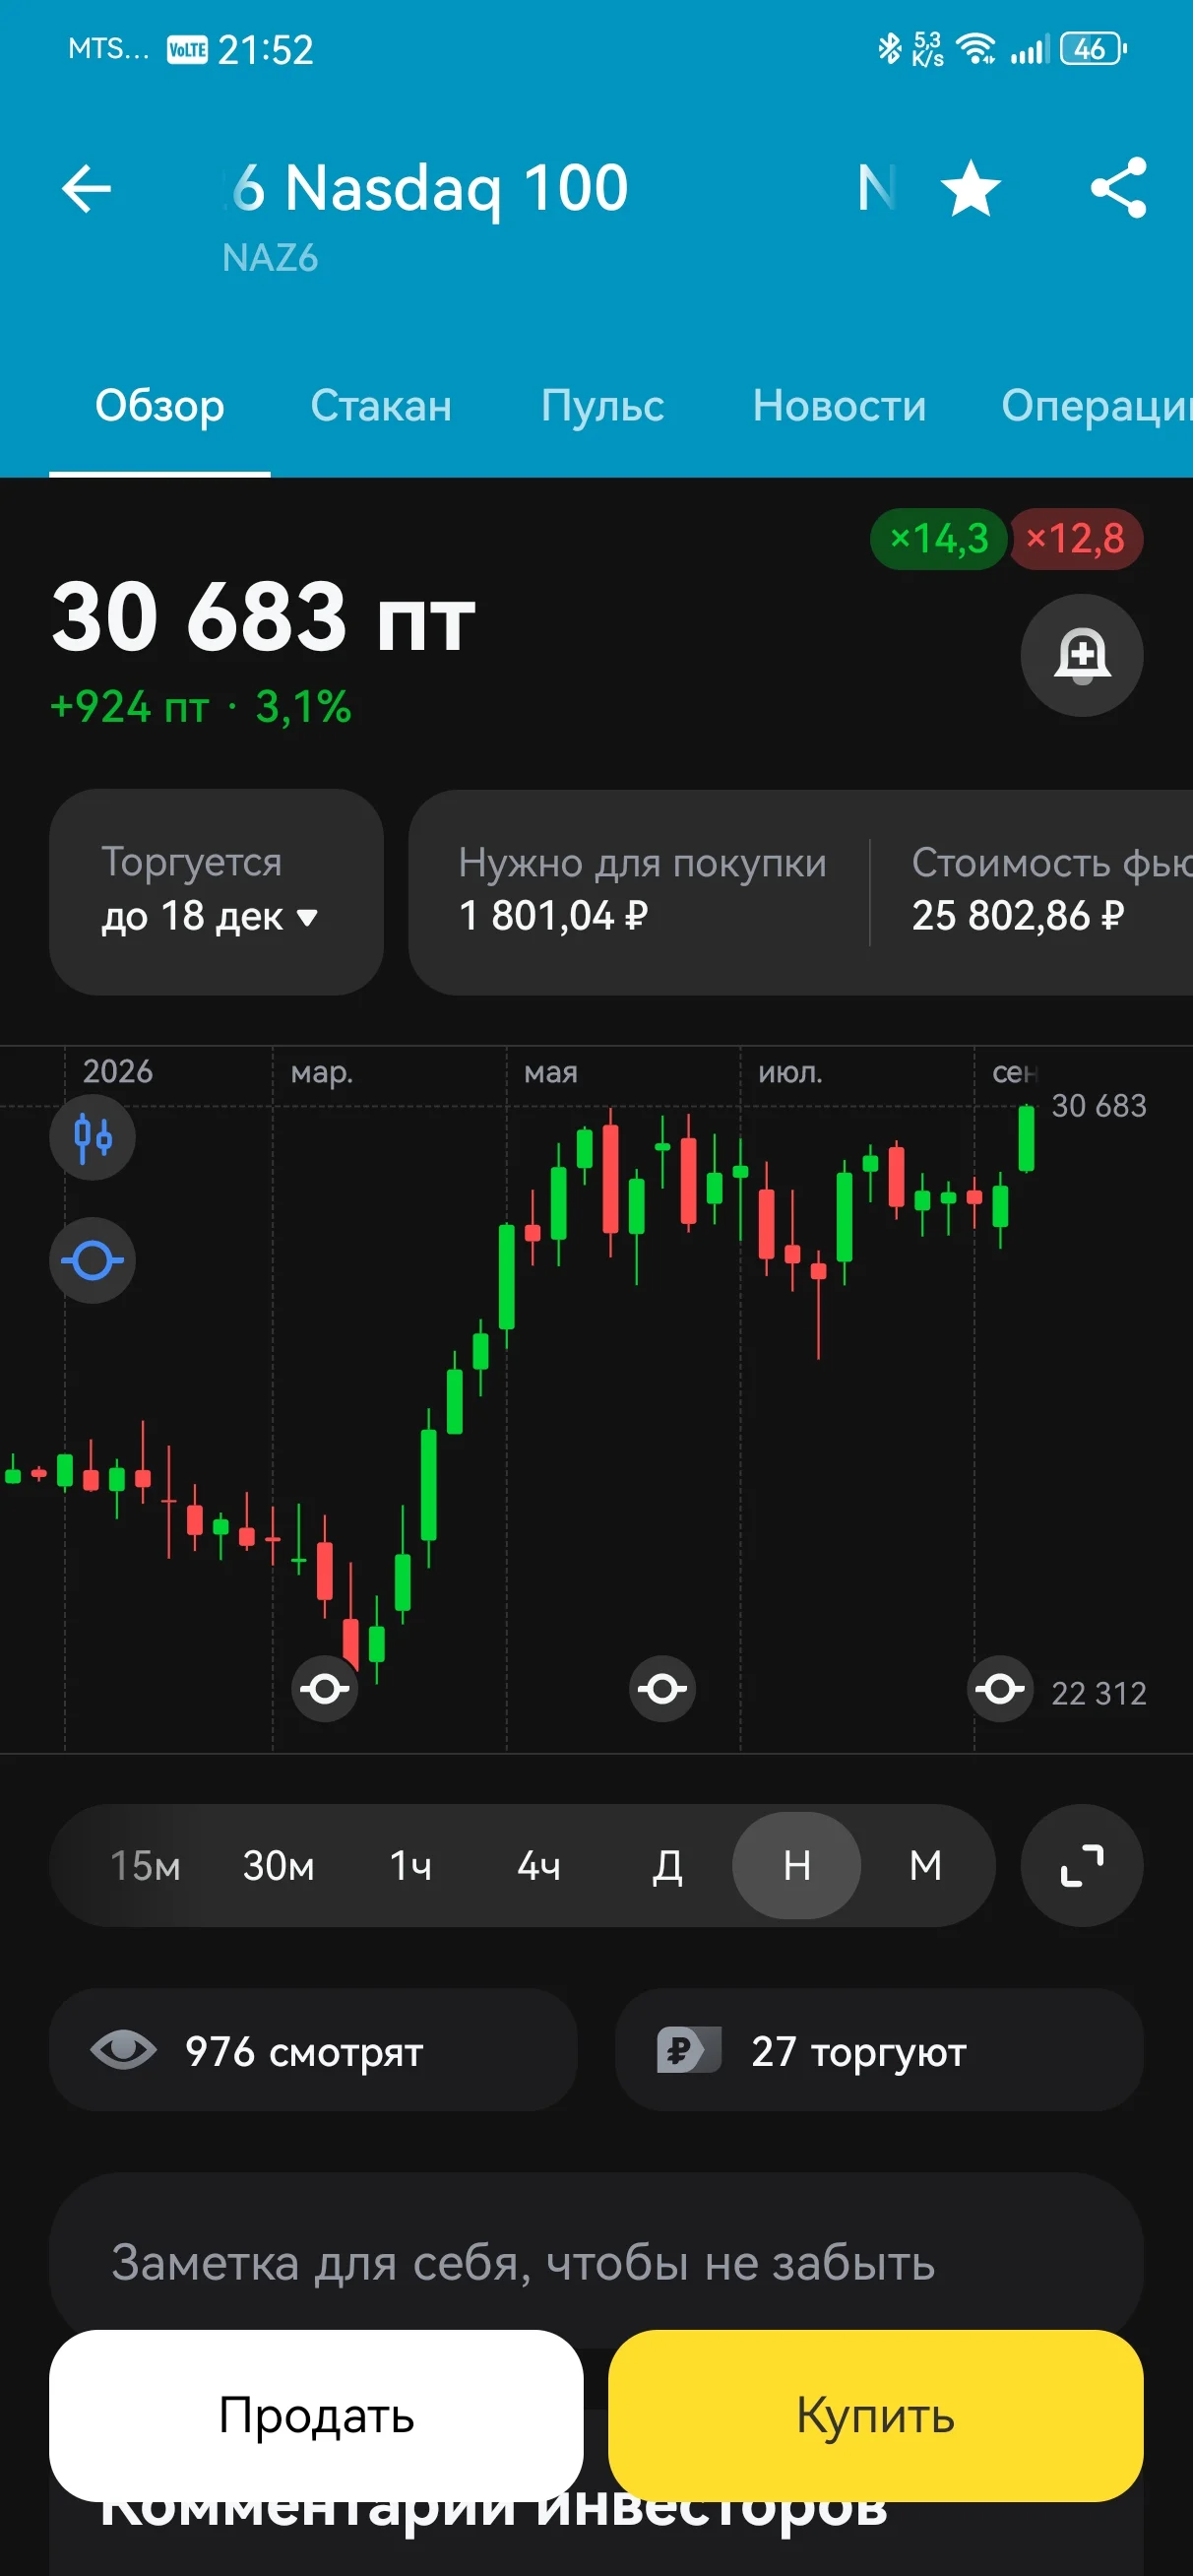Expand chart to fullscreen
Screen dimensions: 1193x2576
[x=1081, y=1865]
